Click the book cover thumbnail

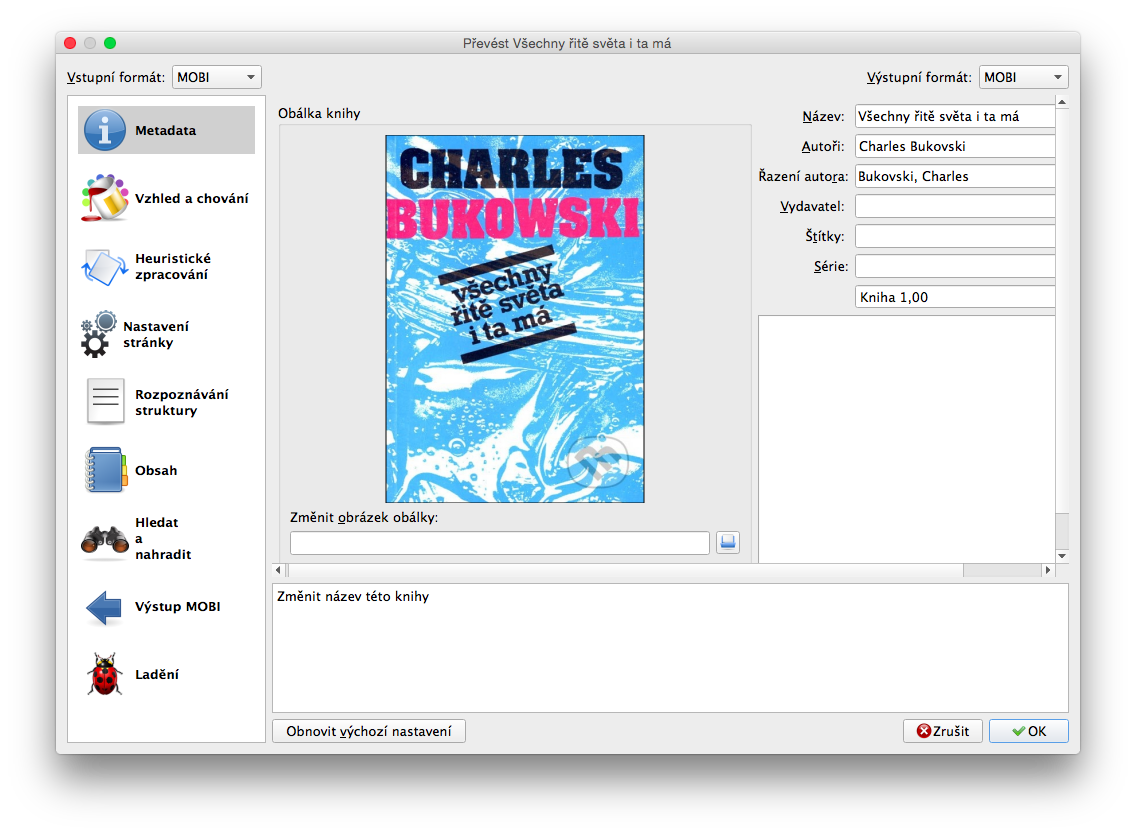[x=515, y=319]
